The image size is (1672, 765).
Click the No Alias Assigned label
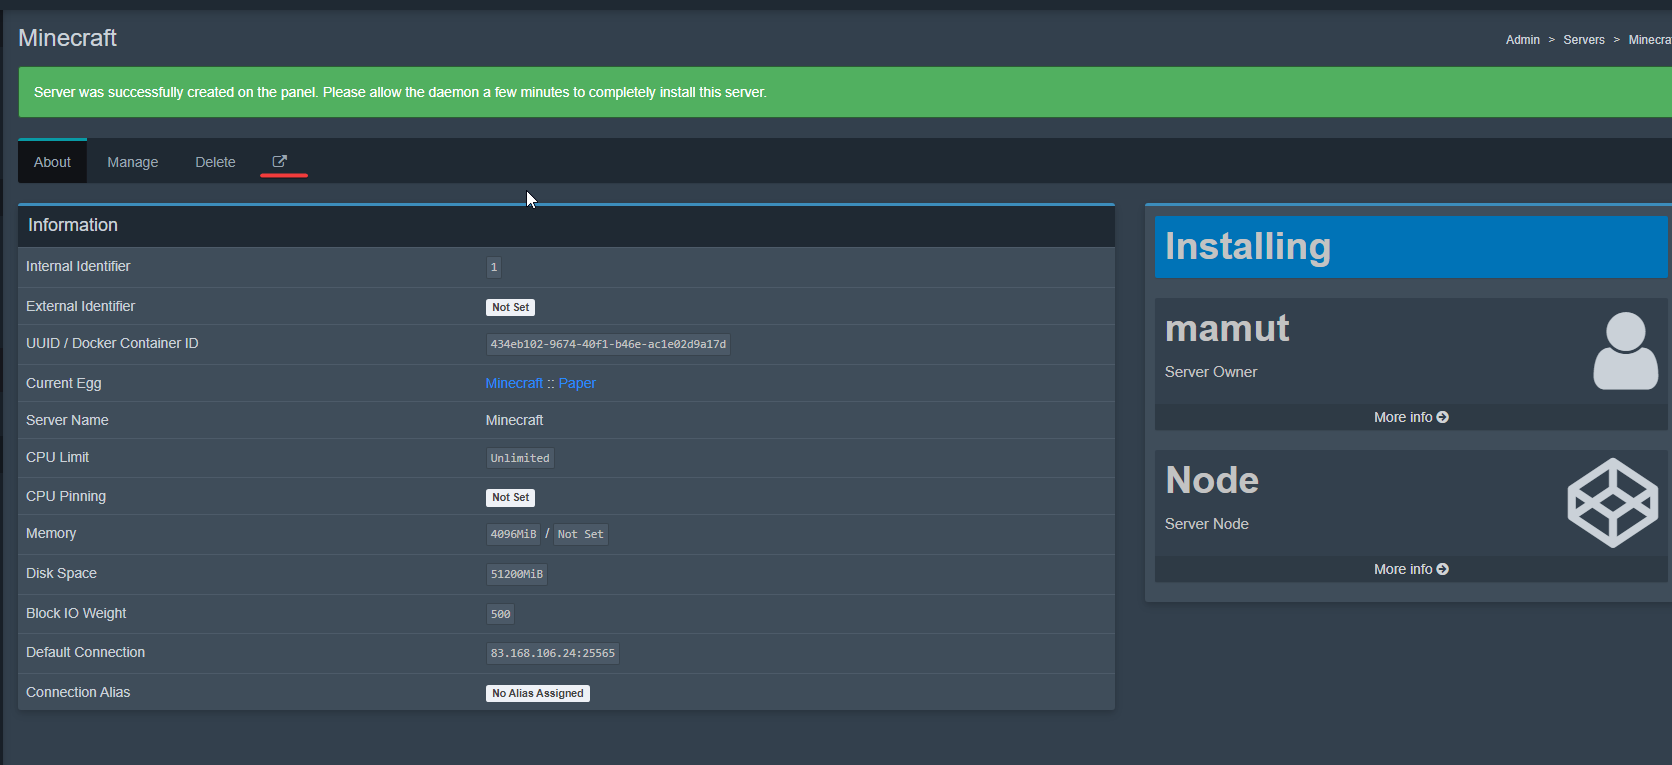(538, 693)
